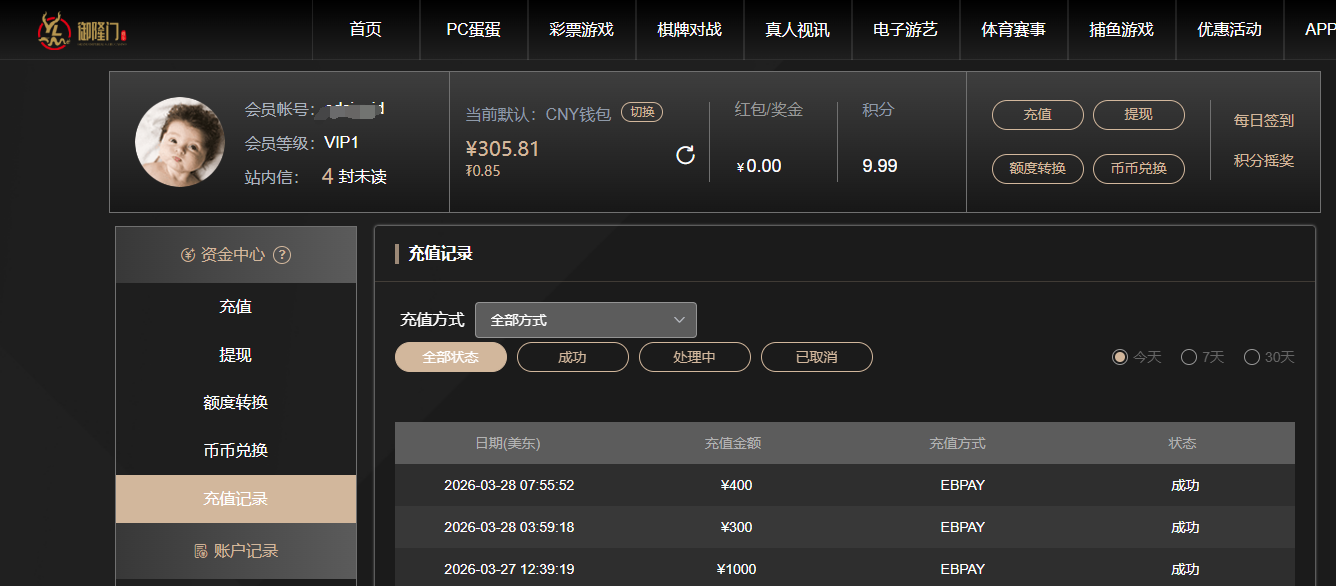The image size is (1336, 586).
Task: Open 积分摇奖 points lottery link
Action: pyautogui.click(x=1264, y=158)
